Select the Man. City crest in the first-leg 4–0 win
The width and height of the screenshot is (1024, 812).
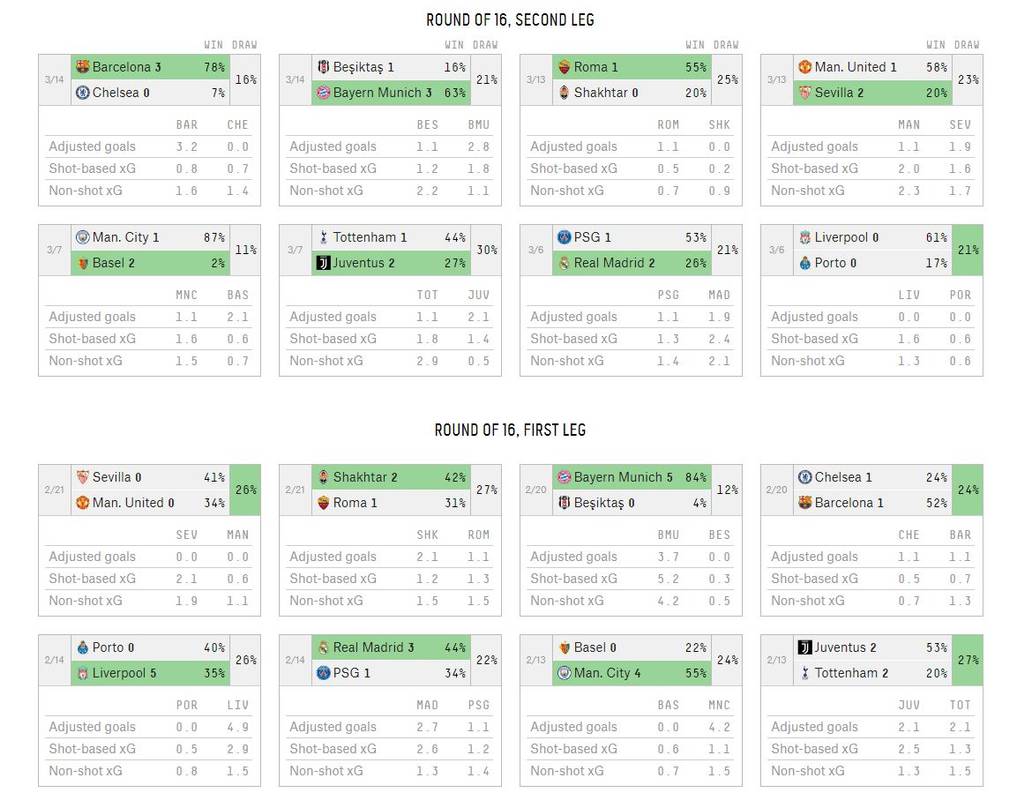564,673
